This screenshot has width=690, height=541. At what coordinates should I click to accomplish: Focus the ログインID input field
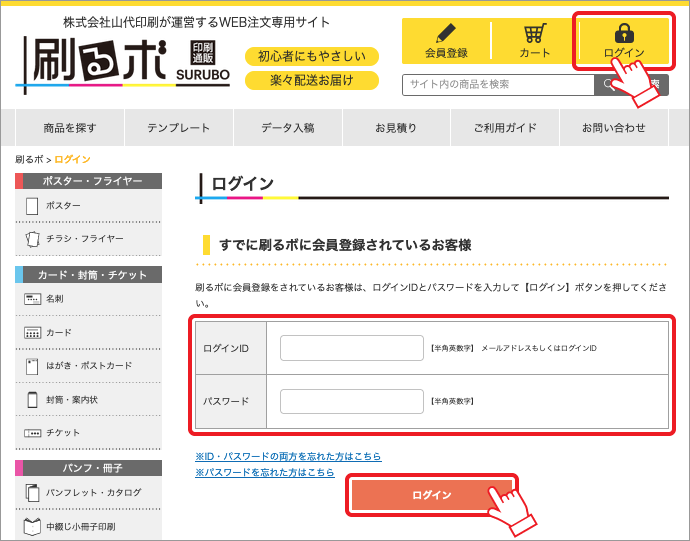(352, 348)
